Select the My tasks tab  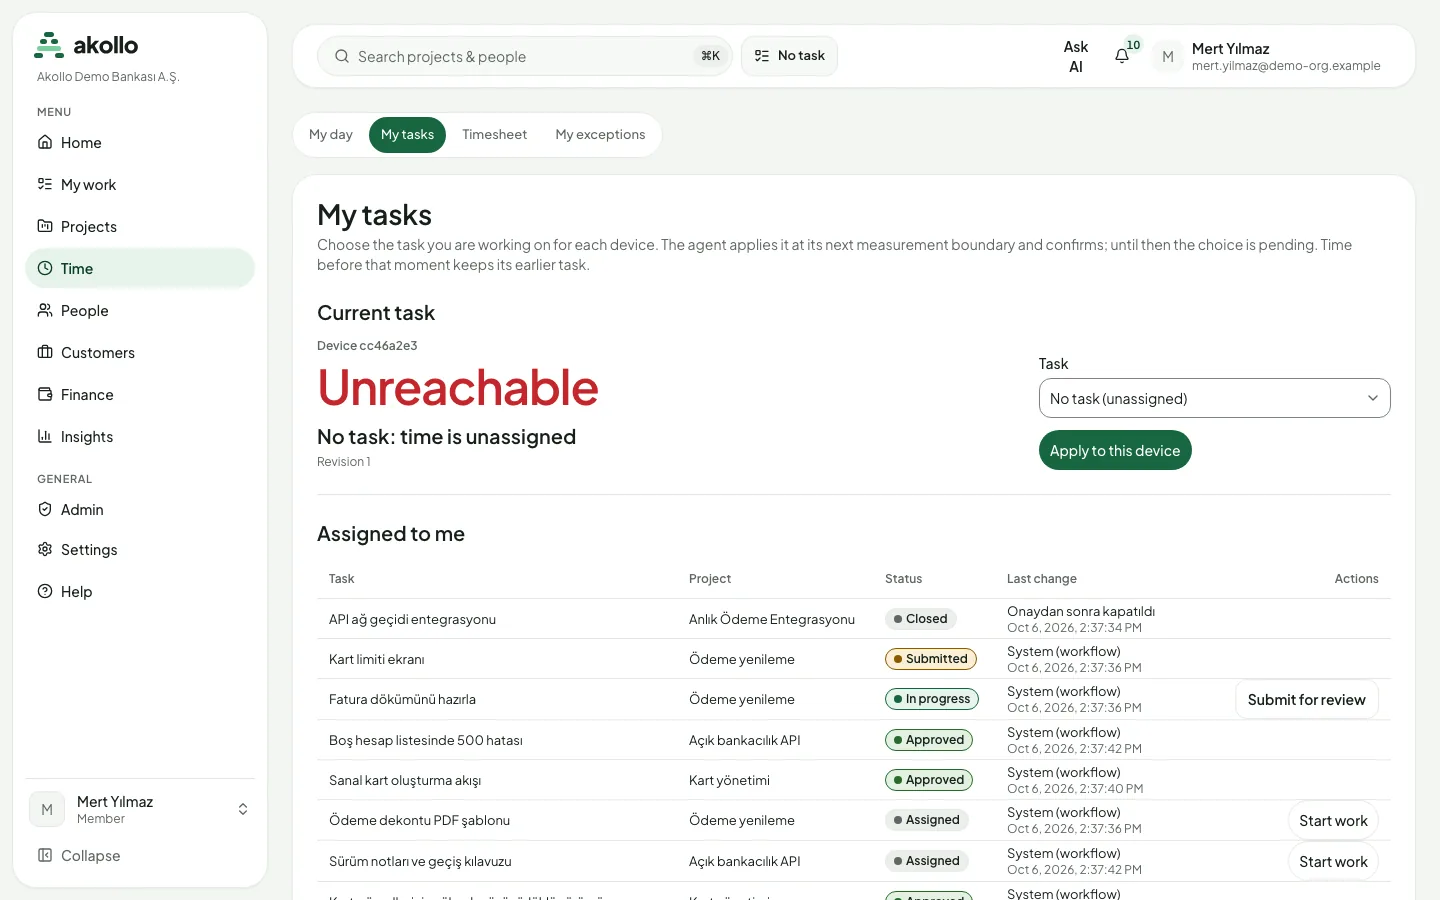(407, 135)
